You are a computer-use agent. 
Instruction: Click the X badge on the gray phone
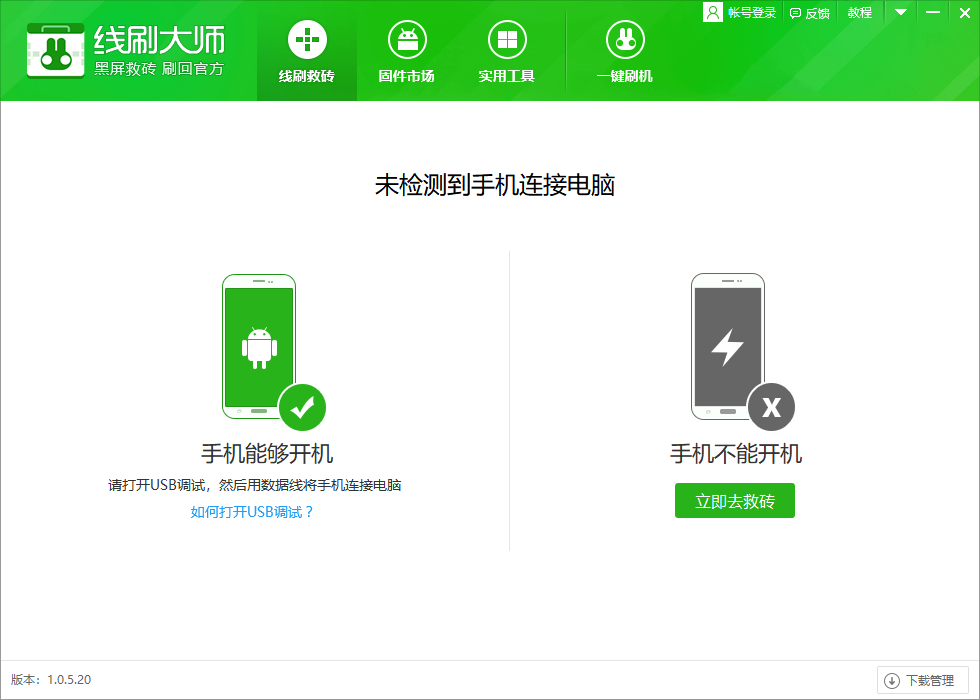(x=771, y=407)
